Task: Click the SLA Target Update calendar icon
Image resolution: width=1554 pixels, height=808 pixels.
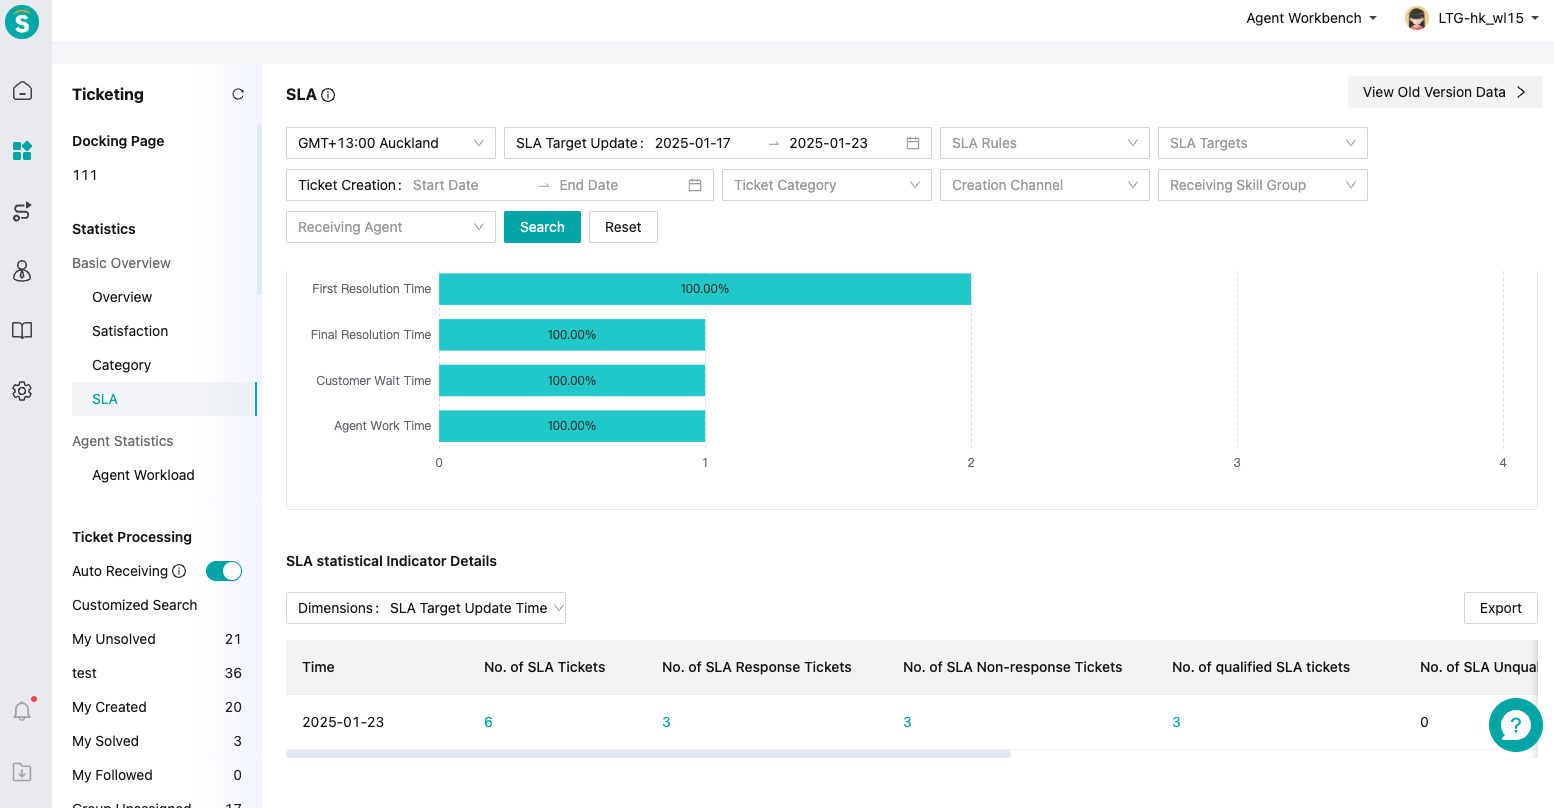Action: coord(913,143)
